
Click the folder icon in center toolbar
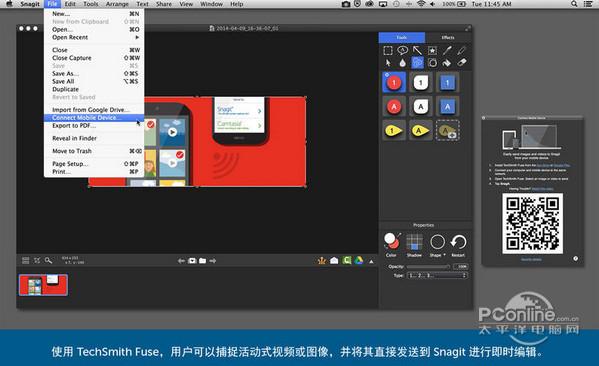202,261
